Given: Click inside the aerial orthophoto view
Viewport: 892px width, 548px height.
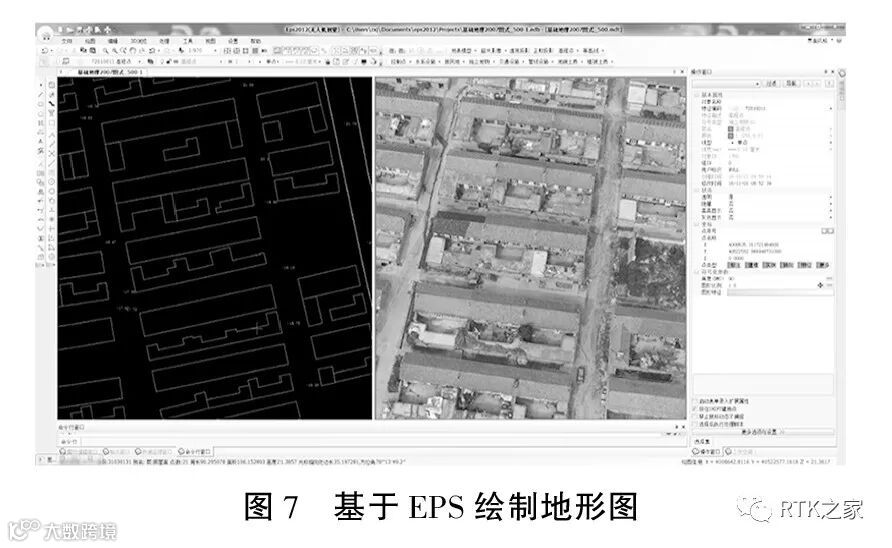Looking at the screenshot, I should pyautogui.click(x=530, y=248).
